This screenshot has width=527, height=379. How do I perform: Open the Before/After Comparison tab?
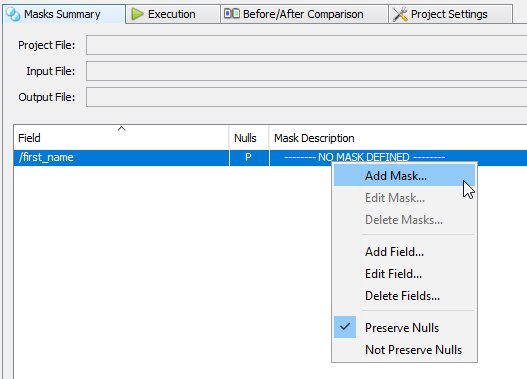tap(304, 14)
